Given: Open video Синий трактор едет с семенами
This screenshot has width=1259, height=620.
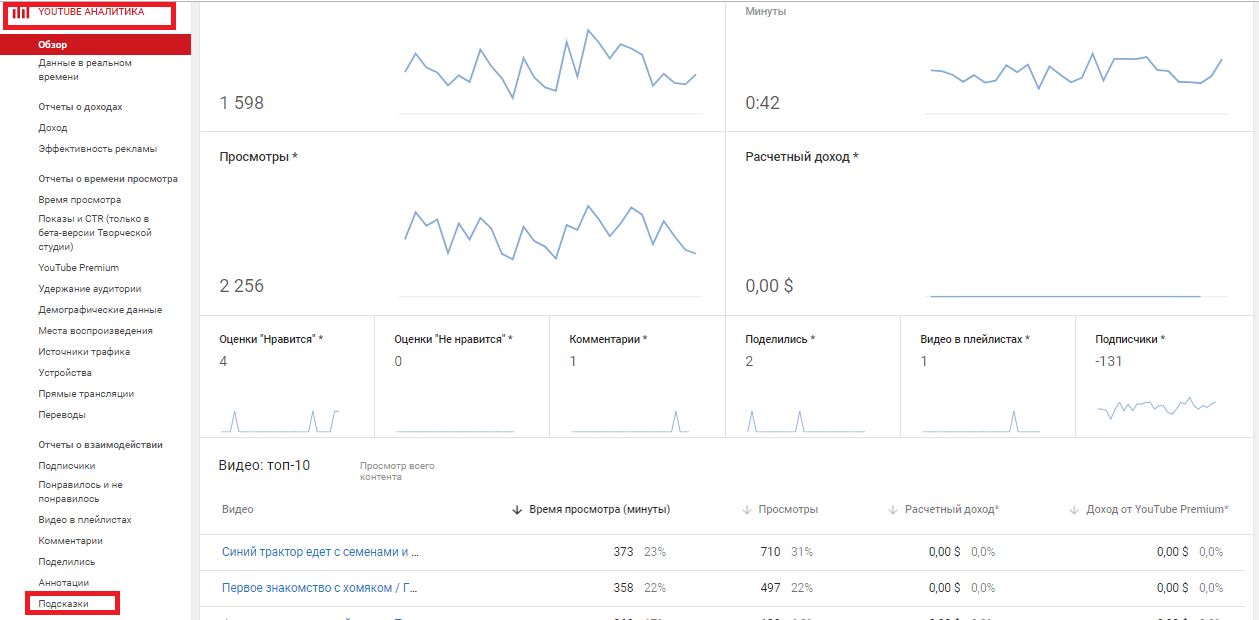Looking at the screenshot, I should coord(320,552).
